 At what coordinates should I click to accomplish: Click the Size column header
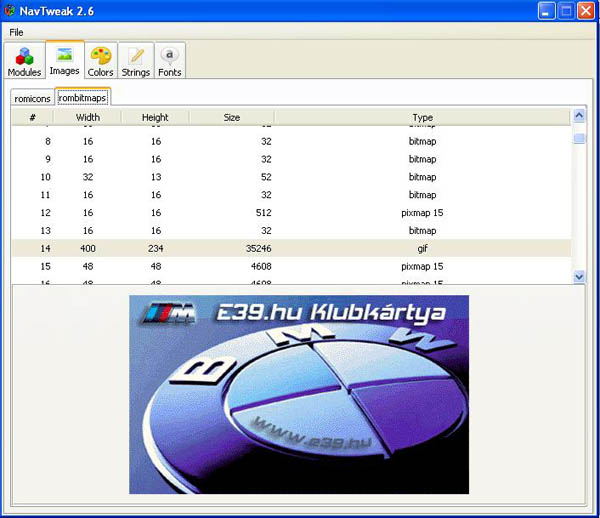pos(232,117)
